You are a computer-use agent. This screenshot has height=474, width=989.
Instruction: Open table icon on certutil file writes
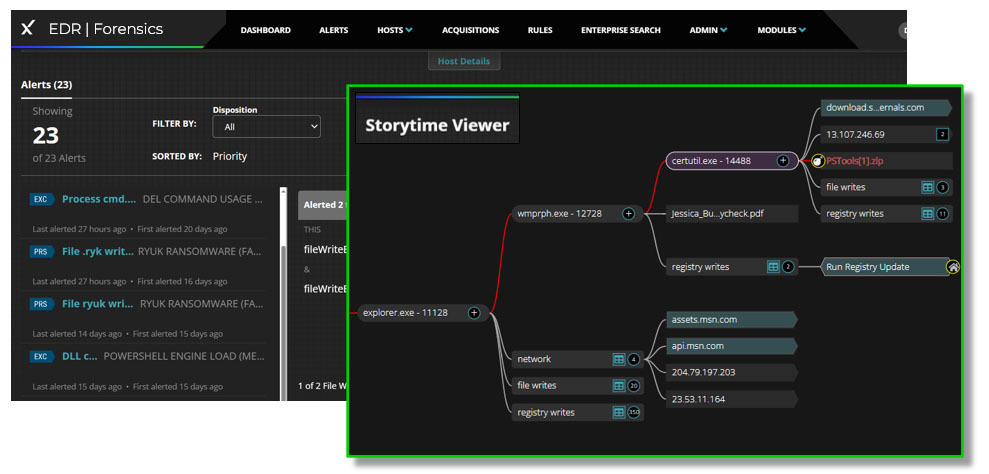coord(927,187)
